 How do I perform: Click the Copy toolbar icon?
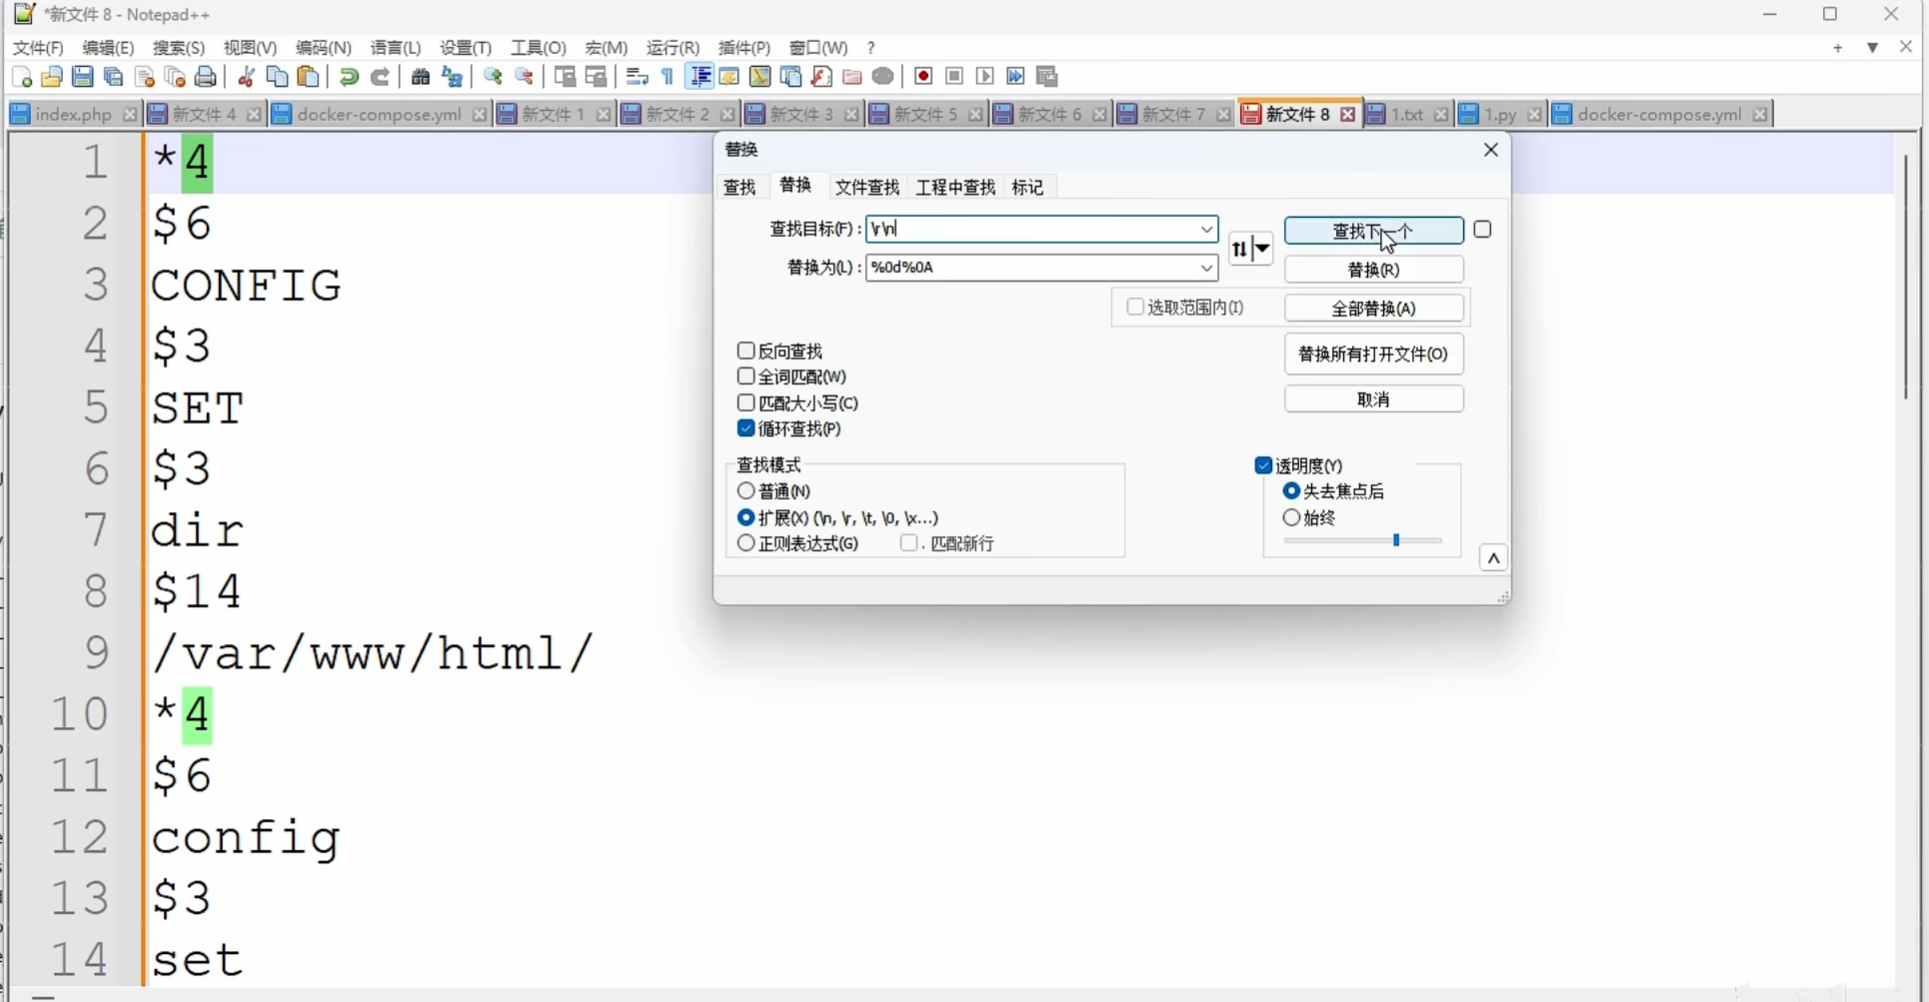[x=277, y=77]
